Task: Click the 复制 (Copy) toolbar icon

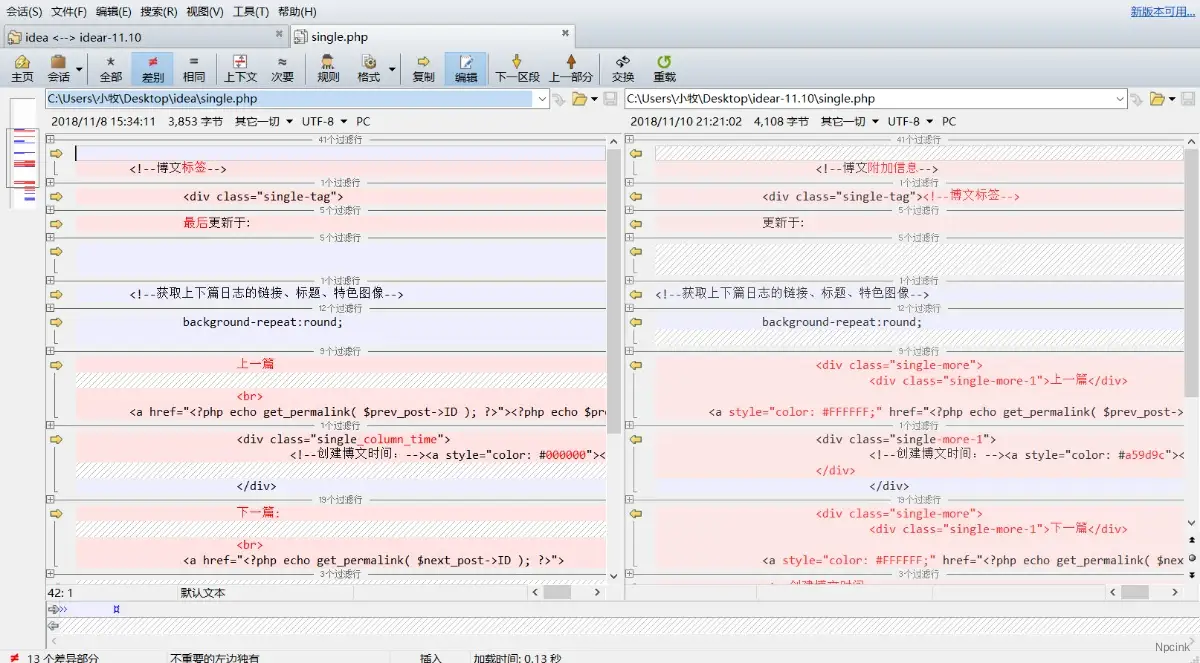Action: [423, 68]
